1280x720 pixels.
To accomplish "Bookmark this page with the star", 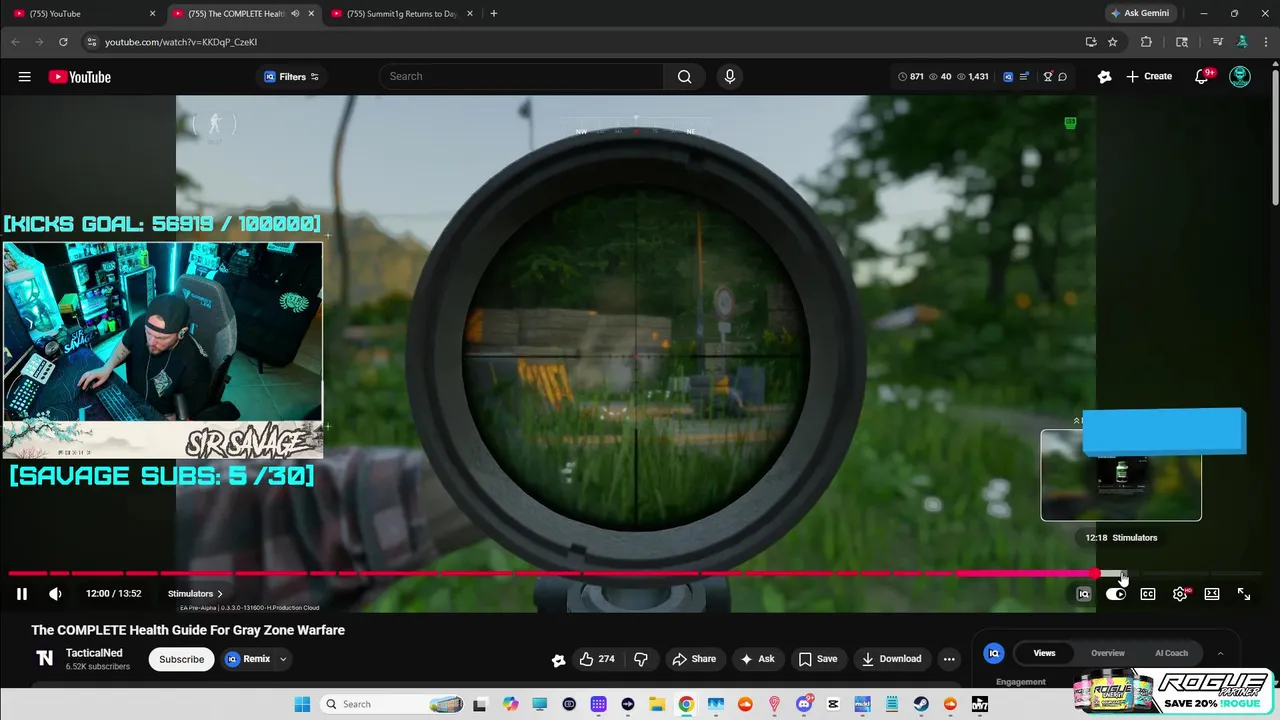I will (x=1112, y=42).
